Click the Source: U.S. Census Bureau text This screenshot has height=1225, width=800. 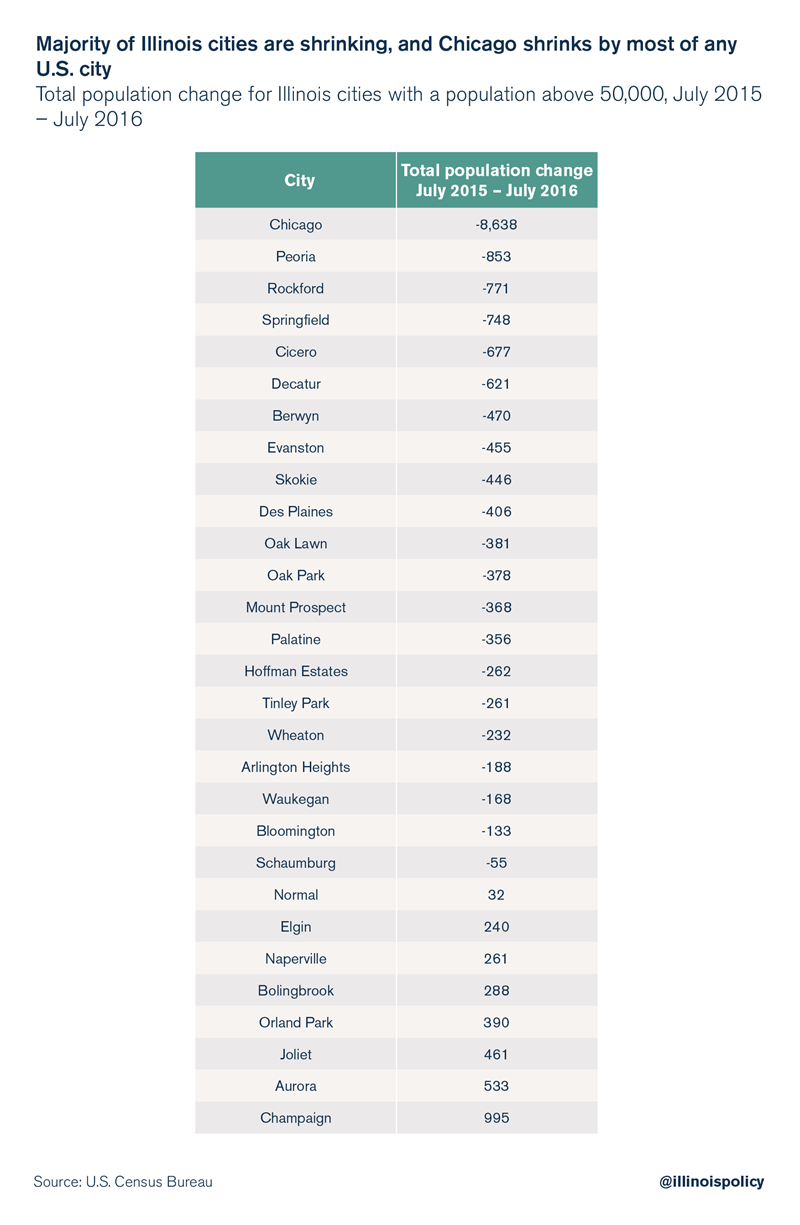123,1181
